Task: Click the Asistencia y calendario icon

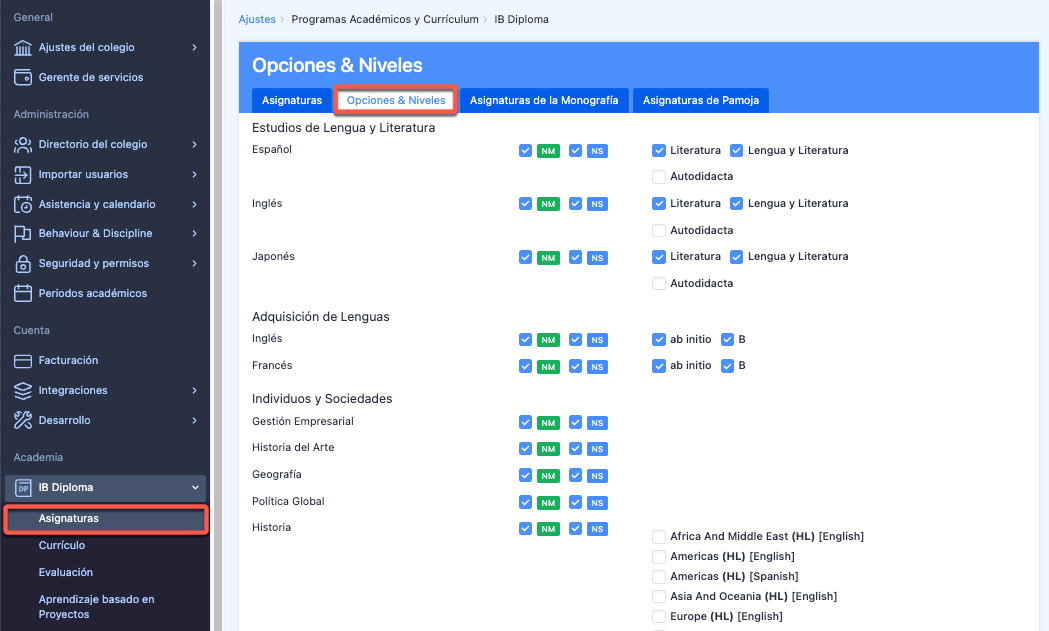Action: tap(23, 205)
